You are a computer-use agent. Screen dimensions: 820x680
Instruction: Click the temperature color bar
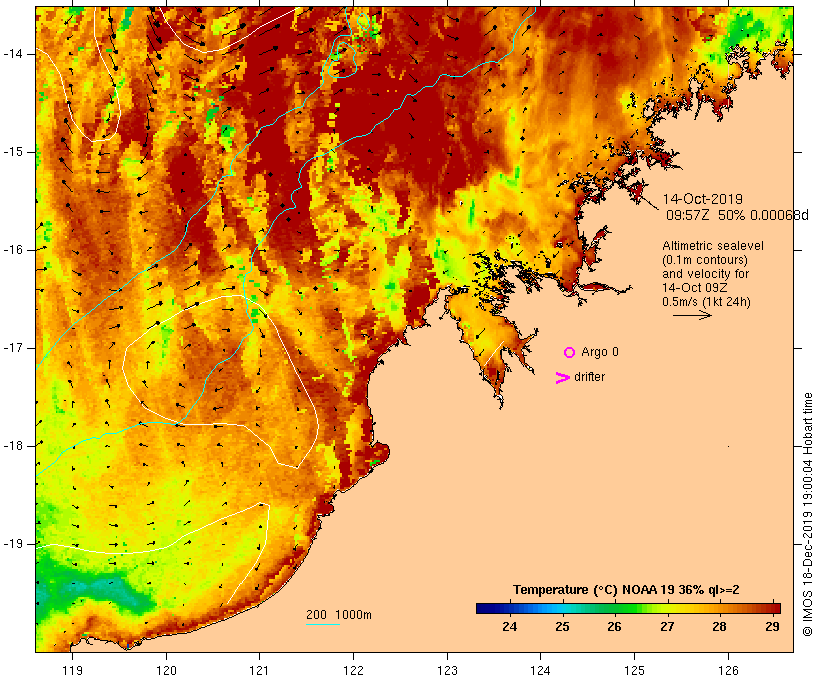[x=628, y=608]
